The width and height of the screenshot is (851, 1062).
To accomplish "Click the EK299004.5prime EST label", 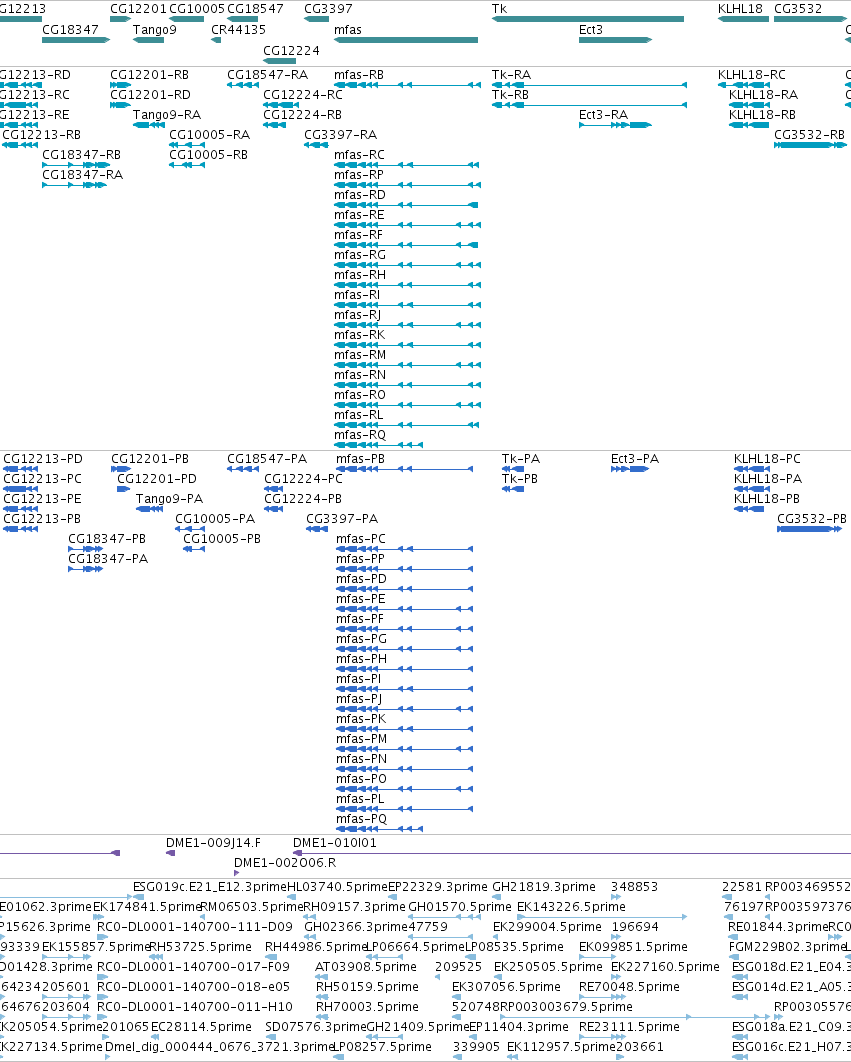I will (x=547, y=927).
